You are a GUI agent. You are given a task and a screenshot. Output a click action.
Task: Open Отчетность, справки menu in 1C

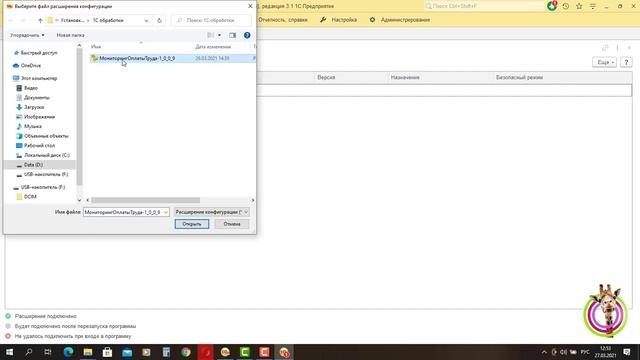(282, 20)
